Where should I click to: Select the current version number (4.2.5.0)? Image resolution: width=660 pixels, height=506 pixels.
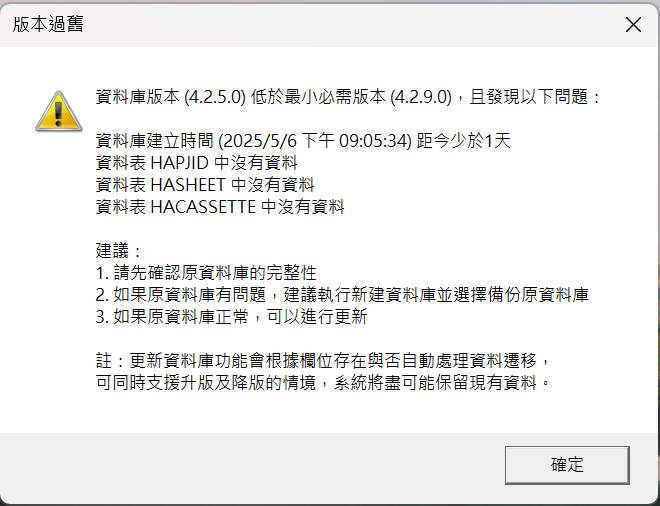click(x=215, y=97)
